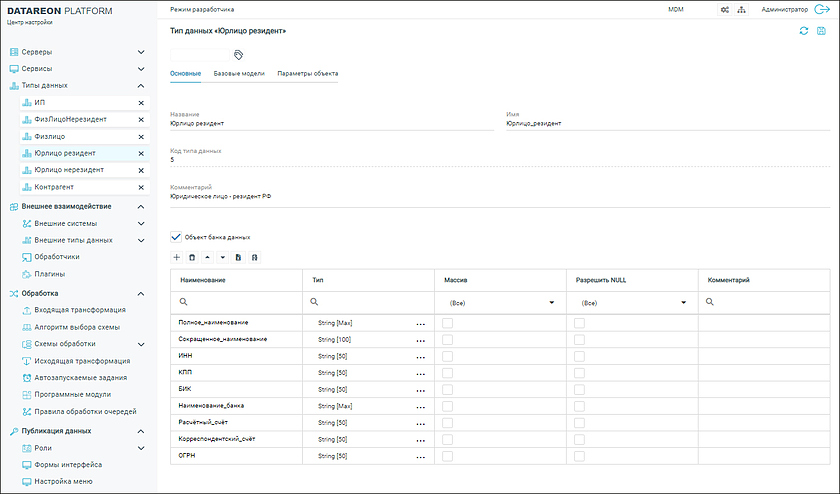Click the delete row trash icon
Image resolution: width=840 pixels, height=494 pixels.
coord(192,257)
